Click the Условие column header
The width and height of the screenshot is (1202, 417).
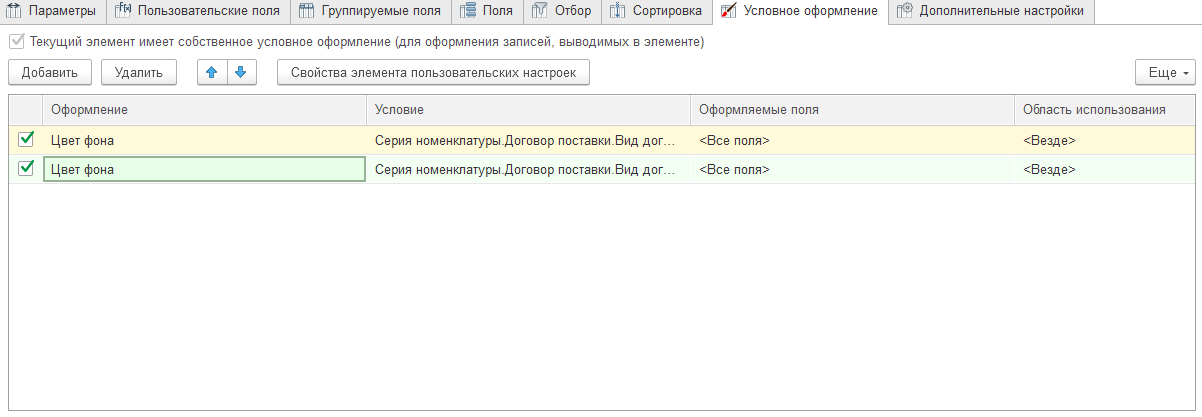pyautogui.click(x=529, y=110)
